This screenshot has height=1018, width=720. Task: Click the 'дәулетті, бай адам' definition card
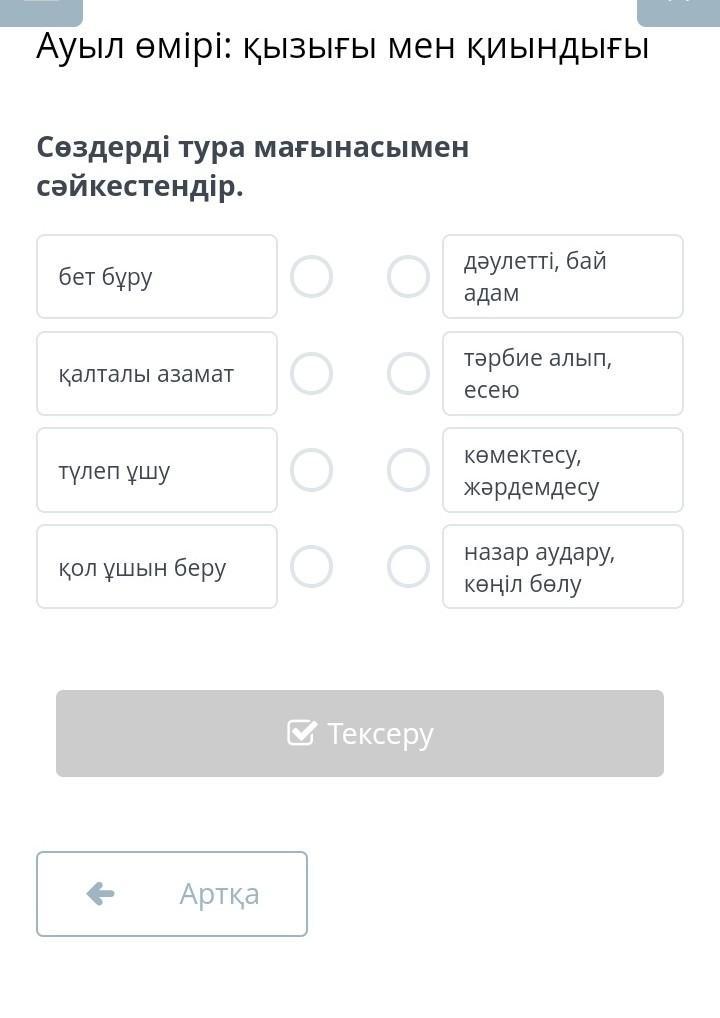563,277
